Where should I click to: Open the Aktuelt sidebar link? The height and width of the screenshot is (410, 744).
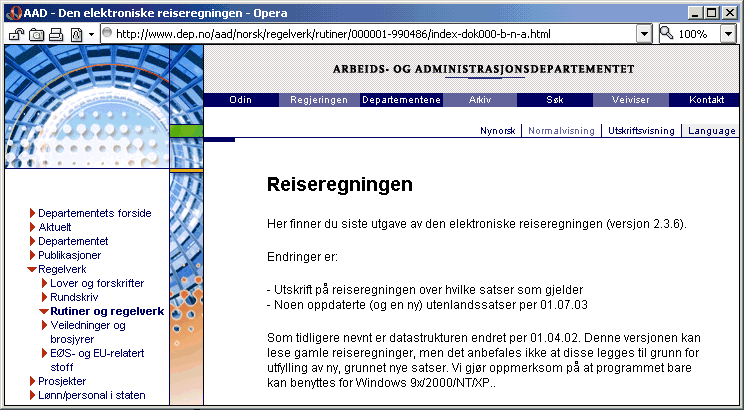pos(55,227)
